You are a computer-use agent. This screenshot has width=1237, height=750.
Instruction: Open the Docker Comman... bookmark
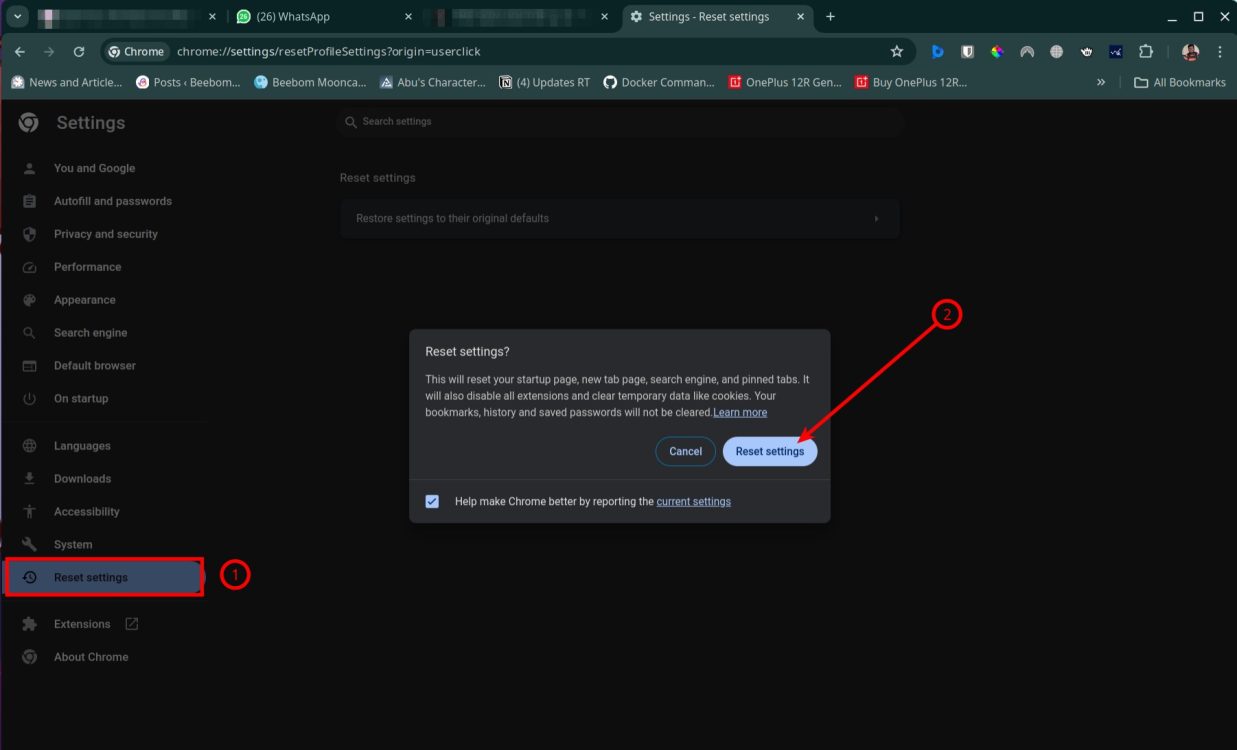point(658,82)
